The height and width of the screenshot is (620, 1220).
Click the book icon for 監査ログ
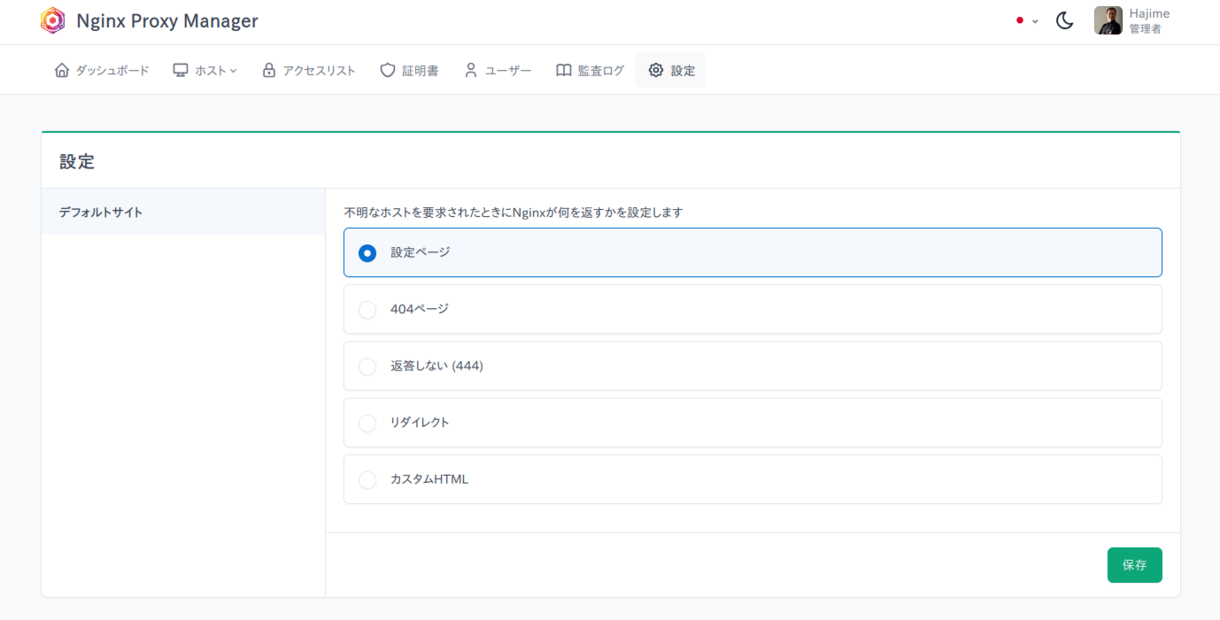click(x=564, y=71)
